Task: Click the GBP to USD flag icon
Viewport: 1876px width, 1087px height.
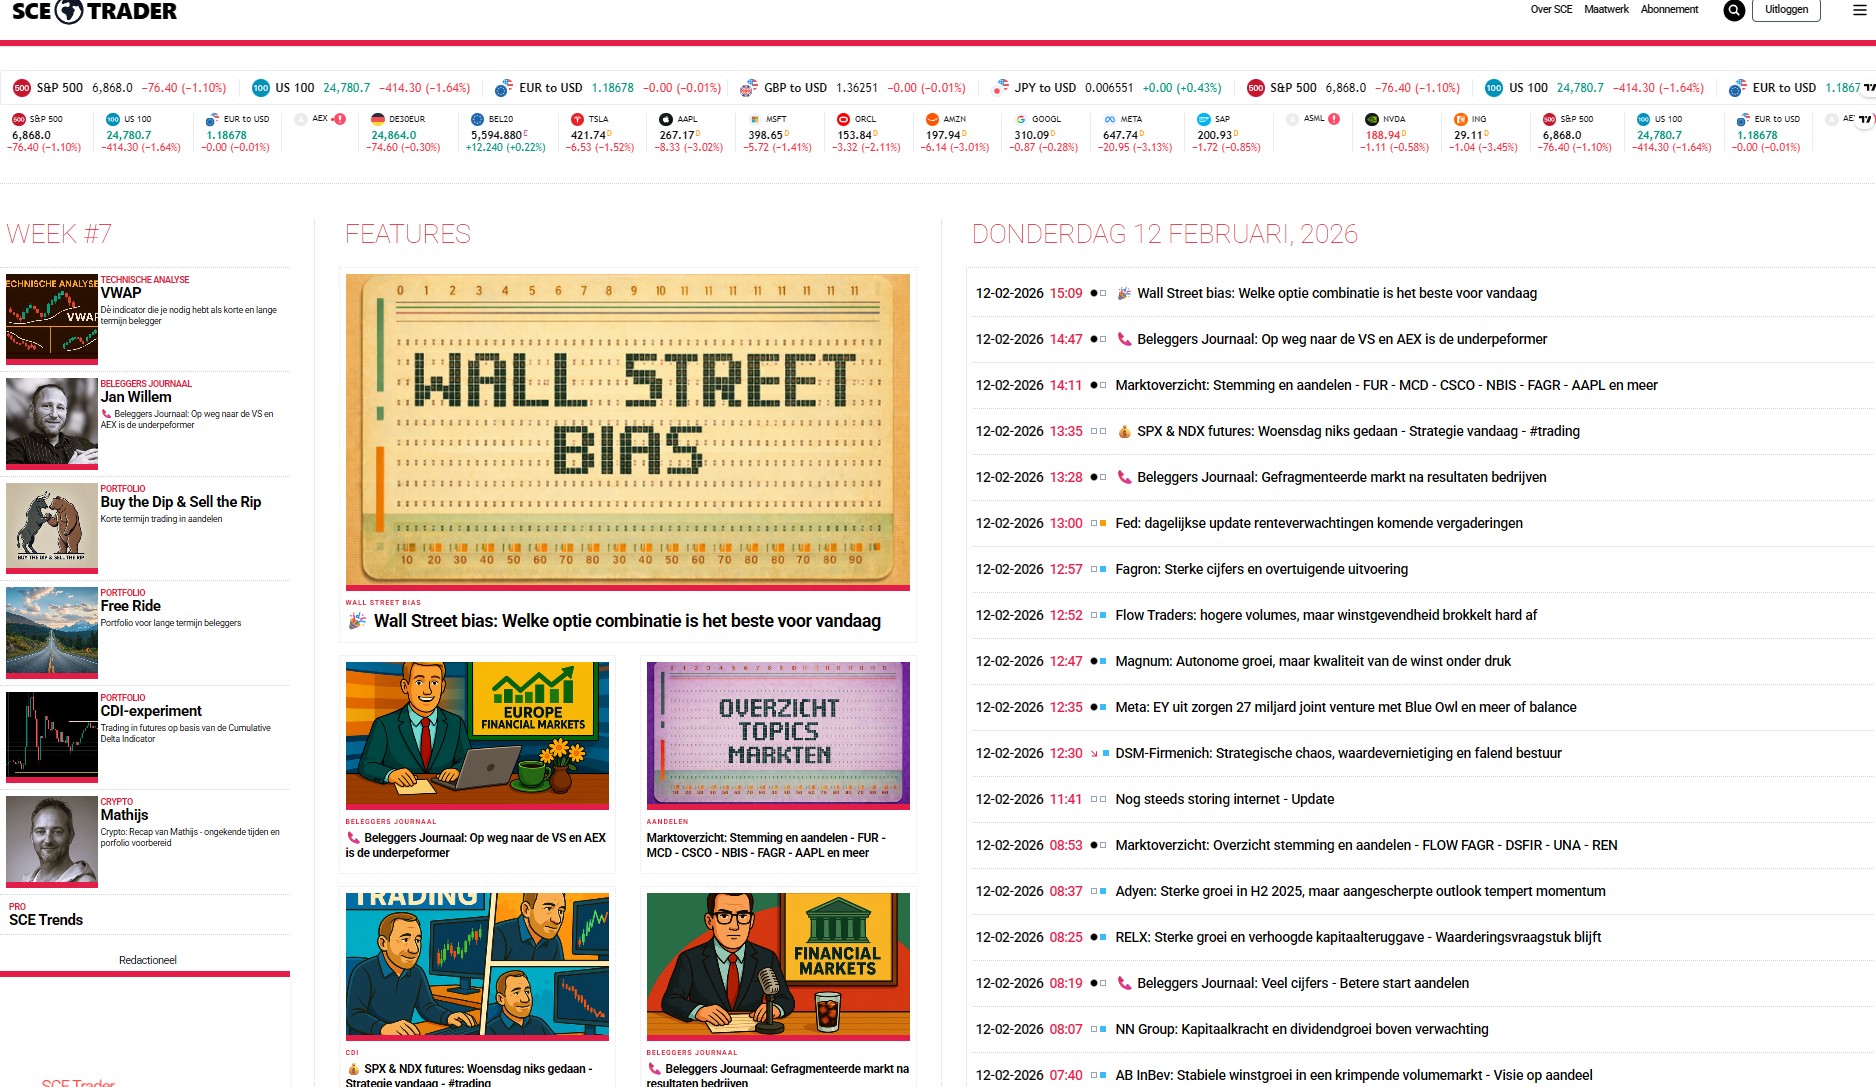Action: pyautogui.click(x=748, y=88)
